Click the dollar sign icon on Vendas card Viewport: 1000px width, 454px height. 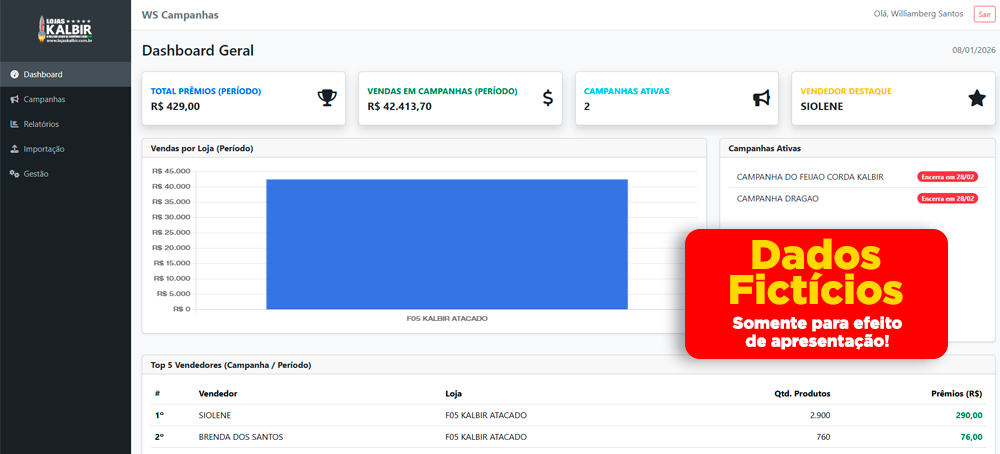click(548, 98)
